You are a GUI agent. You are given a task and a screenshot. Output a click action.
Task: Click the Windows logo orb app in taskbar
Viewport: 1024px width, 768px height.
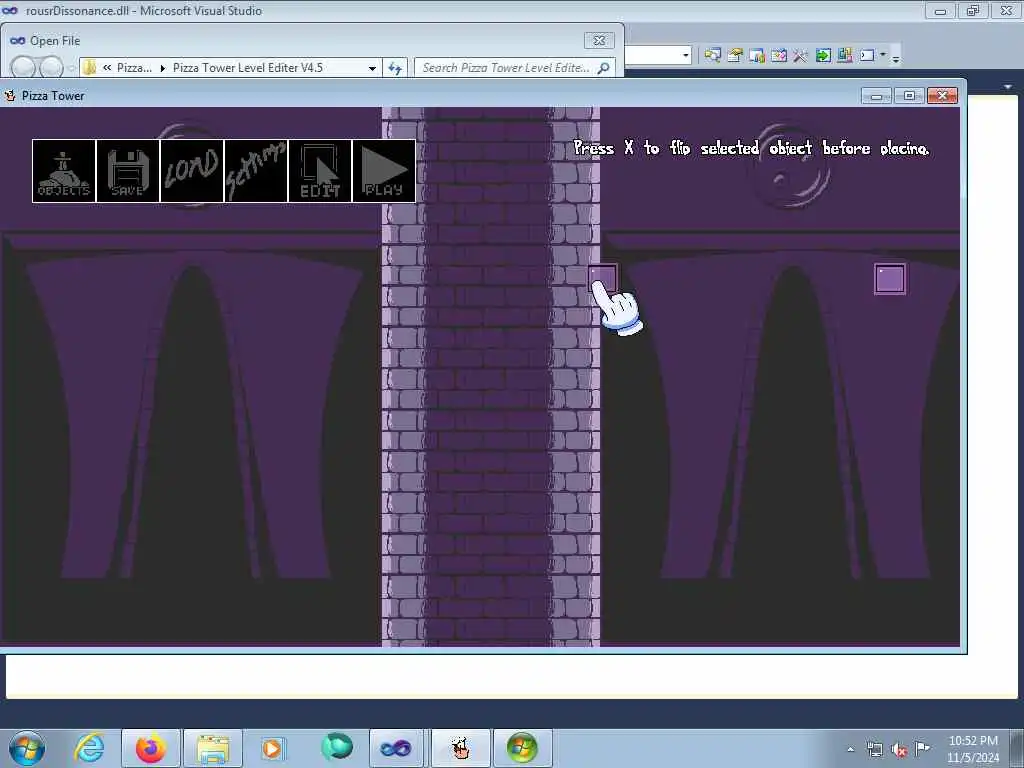click(x=522, y=748)
